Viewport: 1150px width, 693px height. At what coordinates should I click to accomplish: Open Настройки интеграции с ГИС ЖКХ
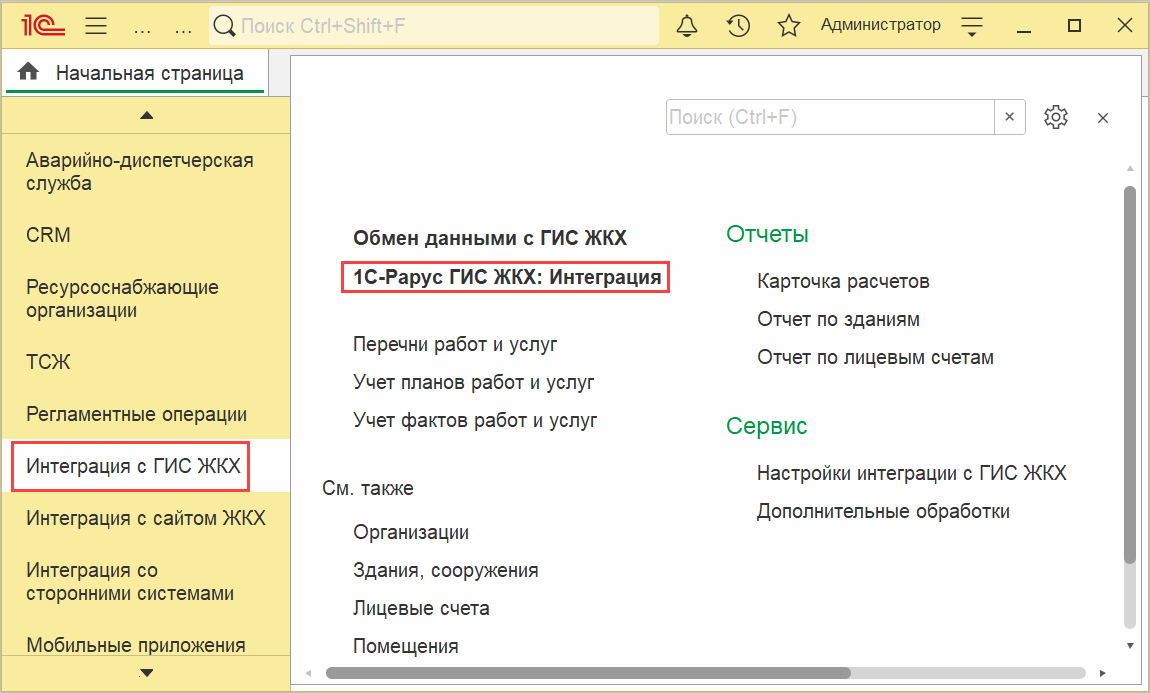coord(912,473)
